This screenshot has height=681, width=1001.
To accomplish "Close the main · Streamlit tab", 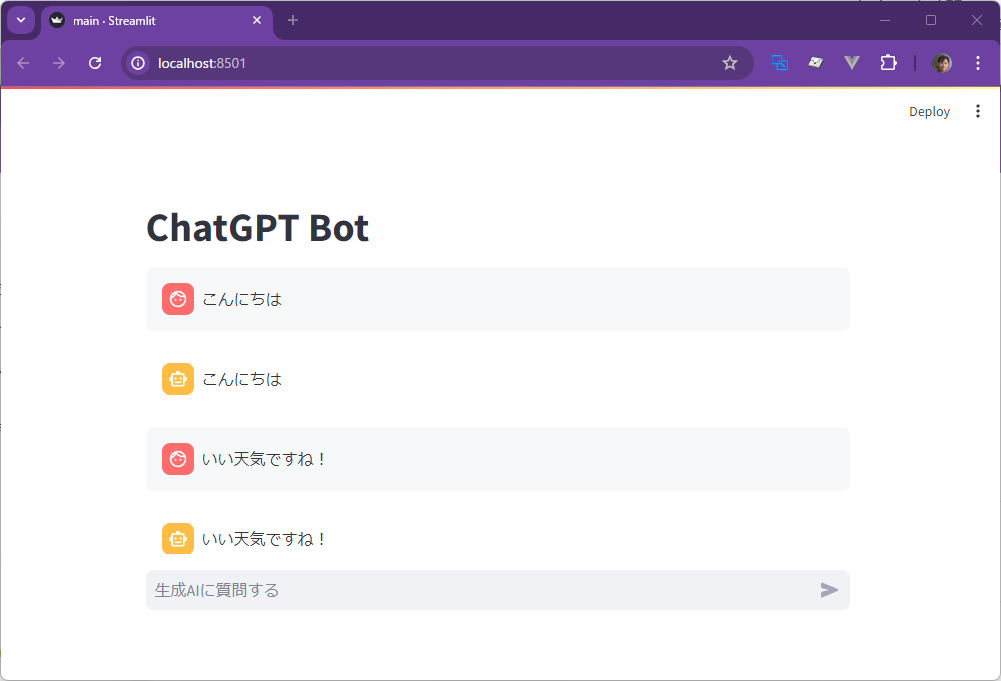I will 257,20.
